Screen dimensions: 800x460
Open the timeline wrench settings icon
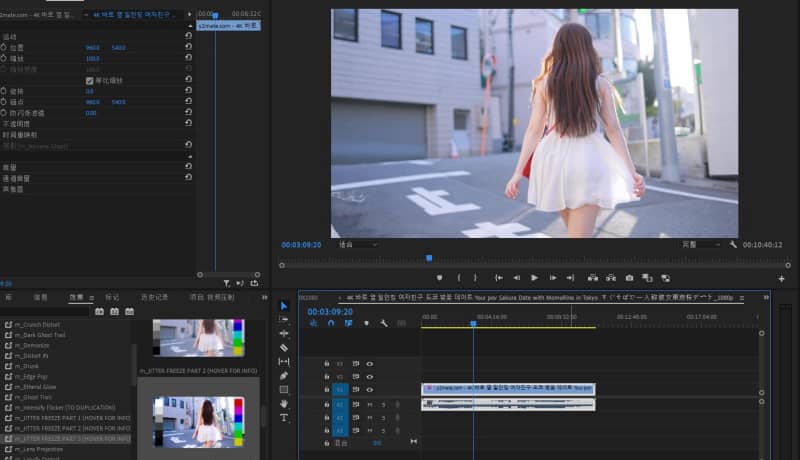click(x=382, y=323)
